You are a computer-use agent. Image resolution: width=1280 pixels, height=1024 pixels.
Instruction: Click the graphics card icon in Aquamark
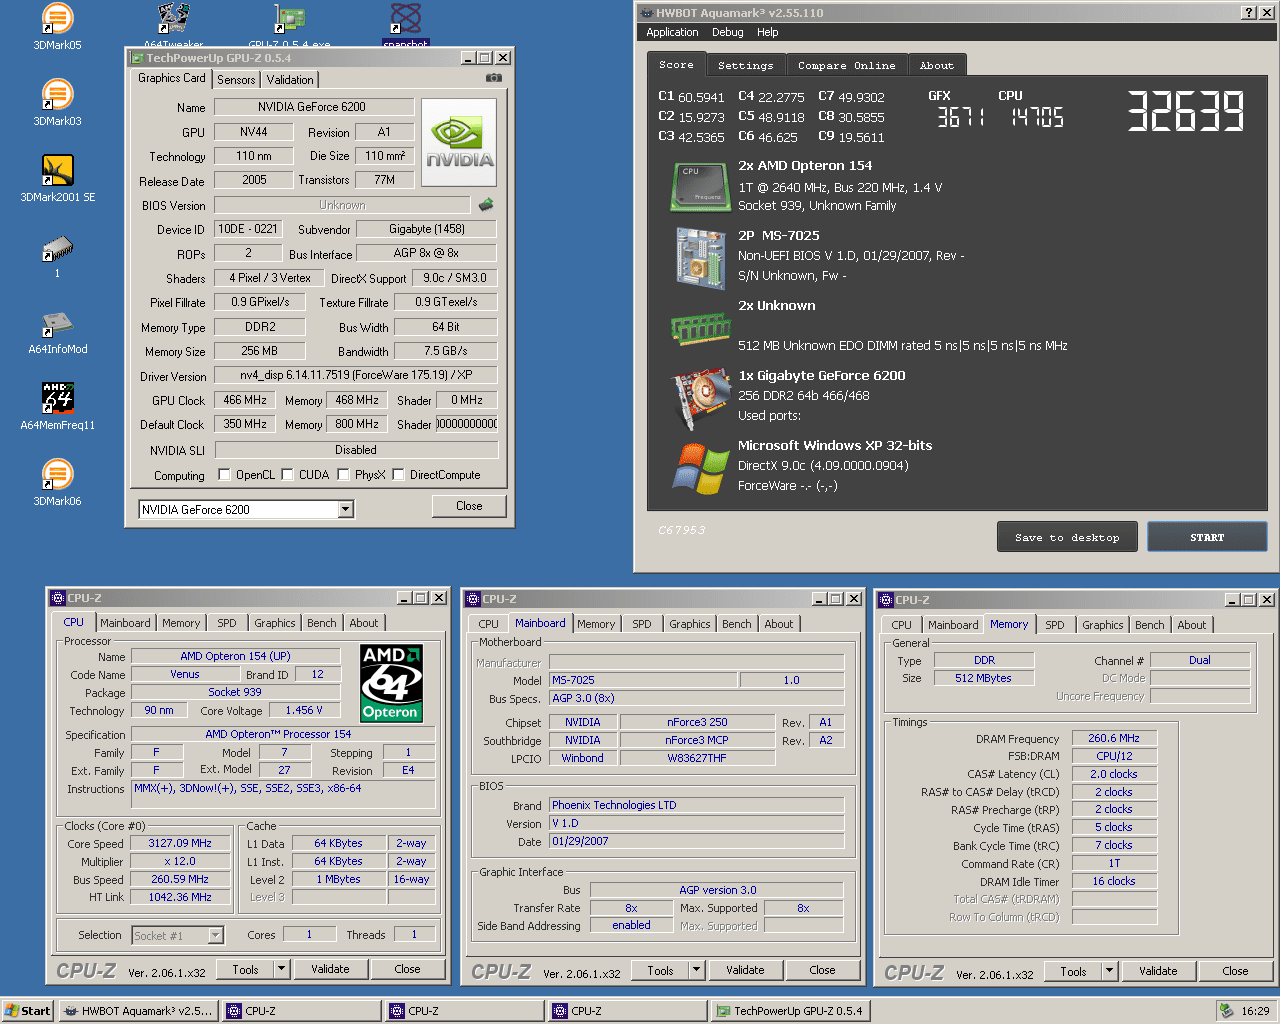point(700,397)
